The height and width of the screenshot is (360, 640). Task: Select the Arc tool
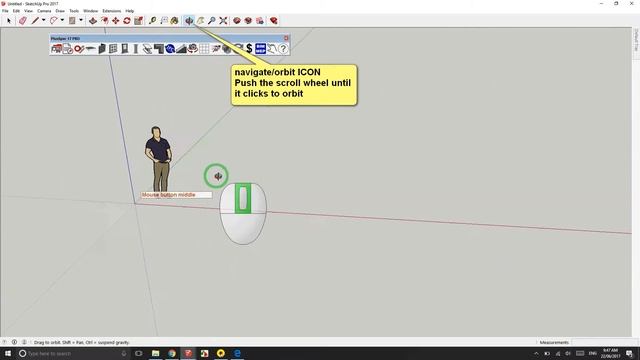(53, 20)
